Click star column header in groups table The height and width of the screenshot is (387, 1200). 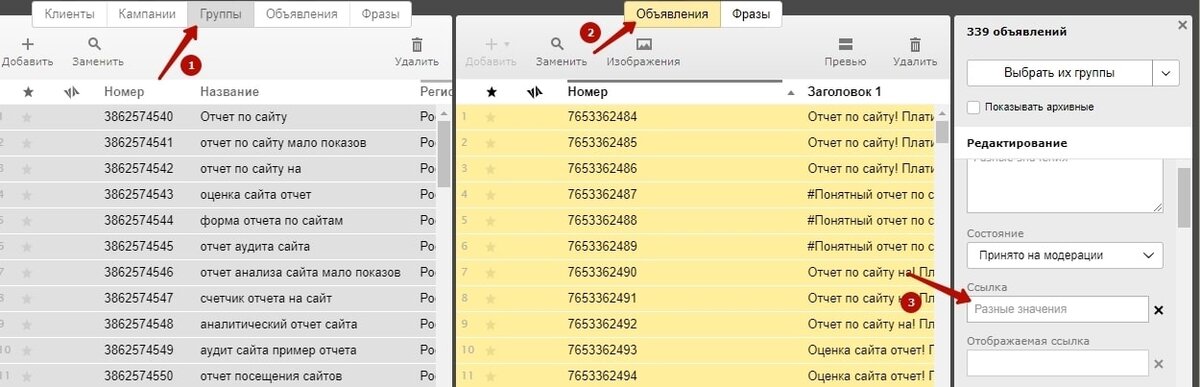[28, 92]
